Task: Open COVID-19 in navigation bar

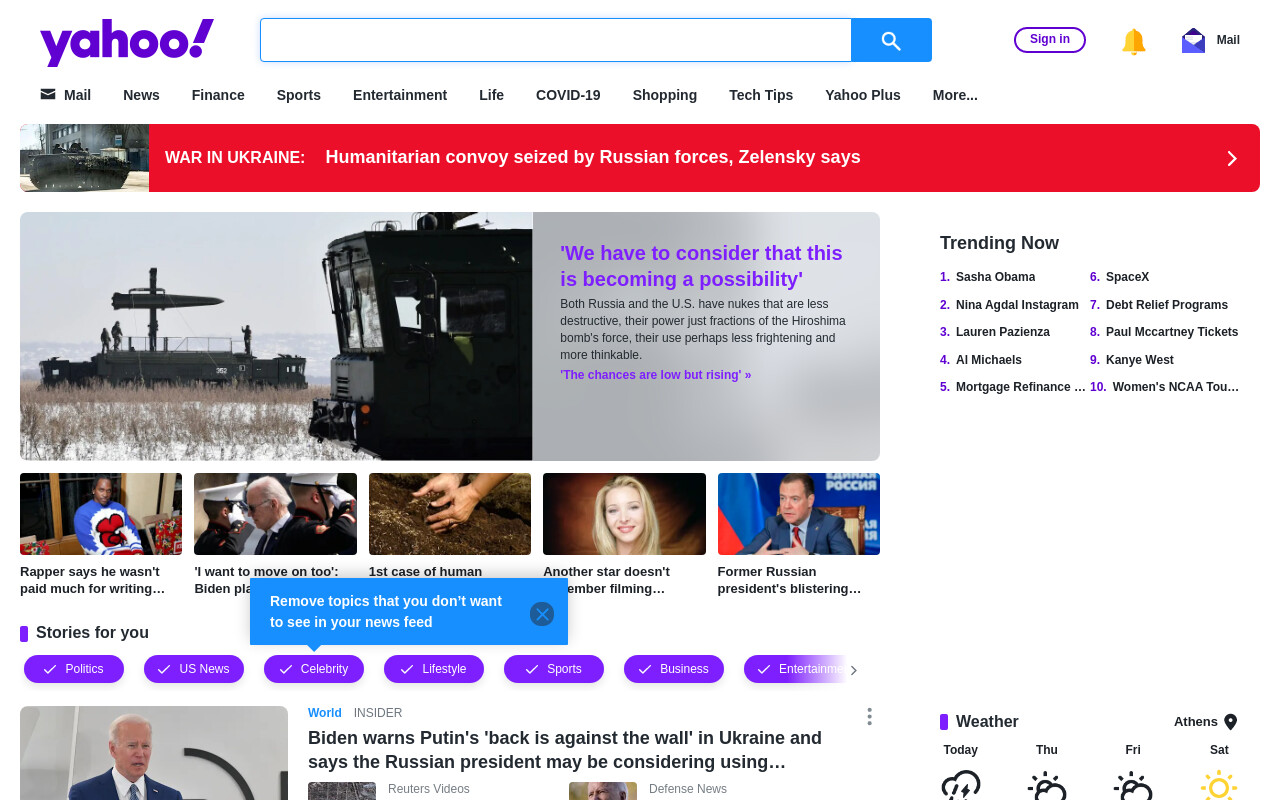Action: pos(568,95)
